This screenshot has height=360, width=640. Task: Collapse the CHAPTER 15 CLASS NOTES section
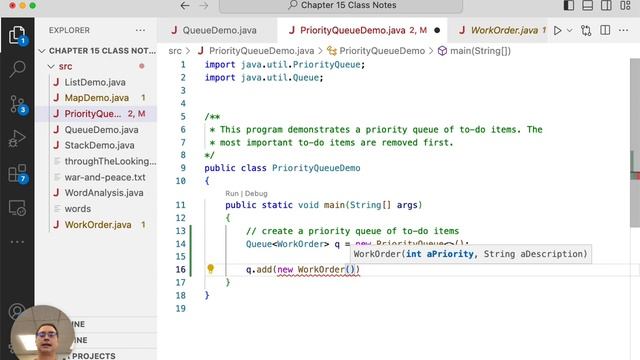(x=97, y=51)
